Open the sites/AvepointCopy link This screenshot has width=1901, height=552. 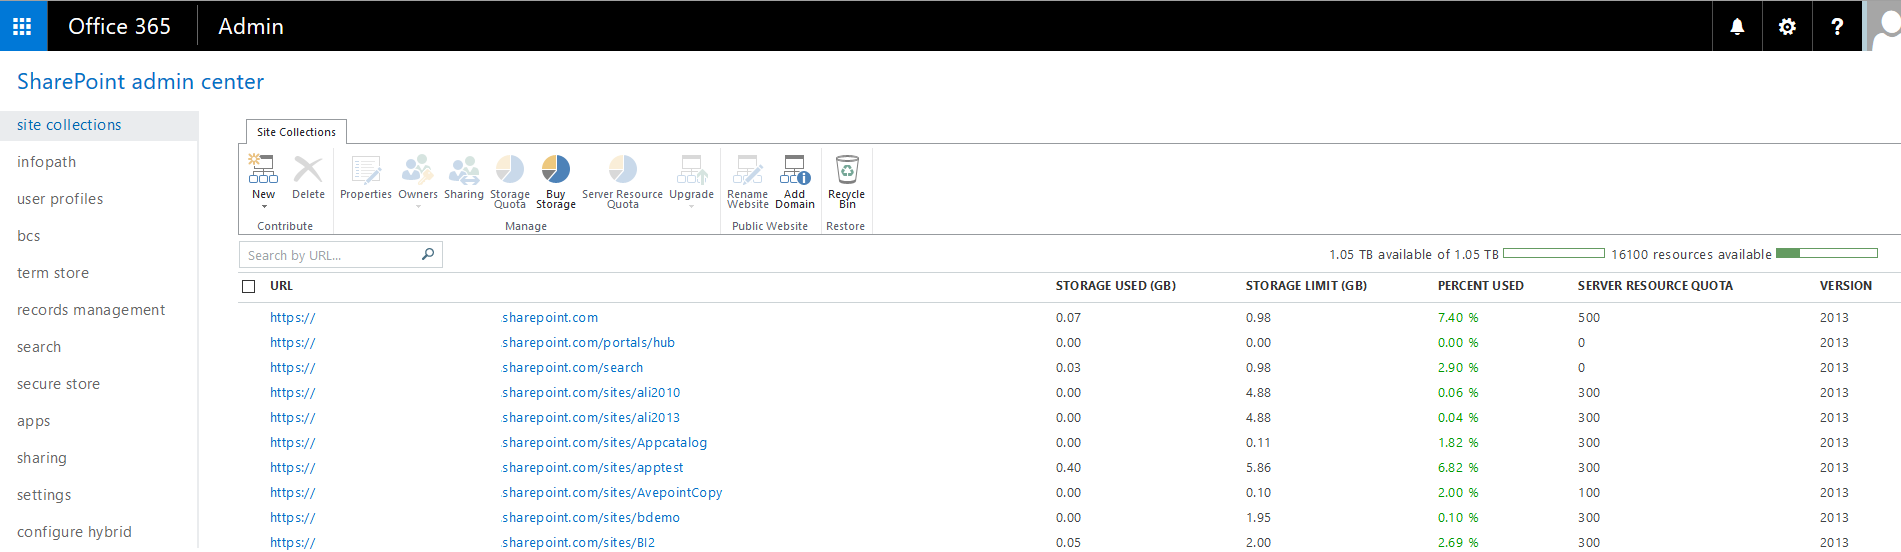tap(612, 493)
